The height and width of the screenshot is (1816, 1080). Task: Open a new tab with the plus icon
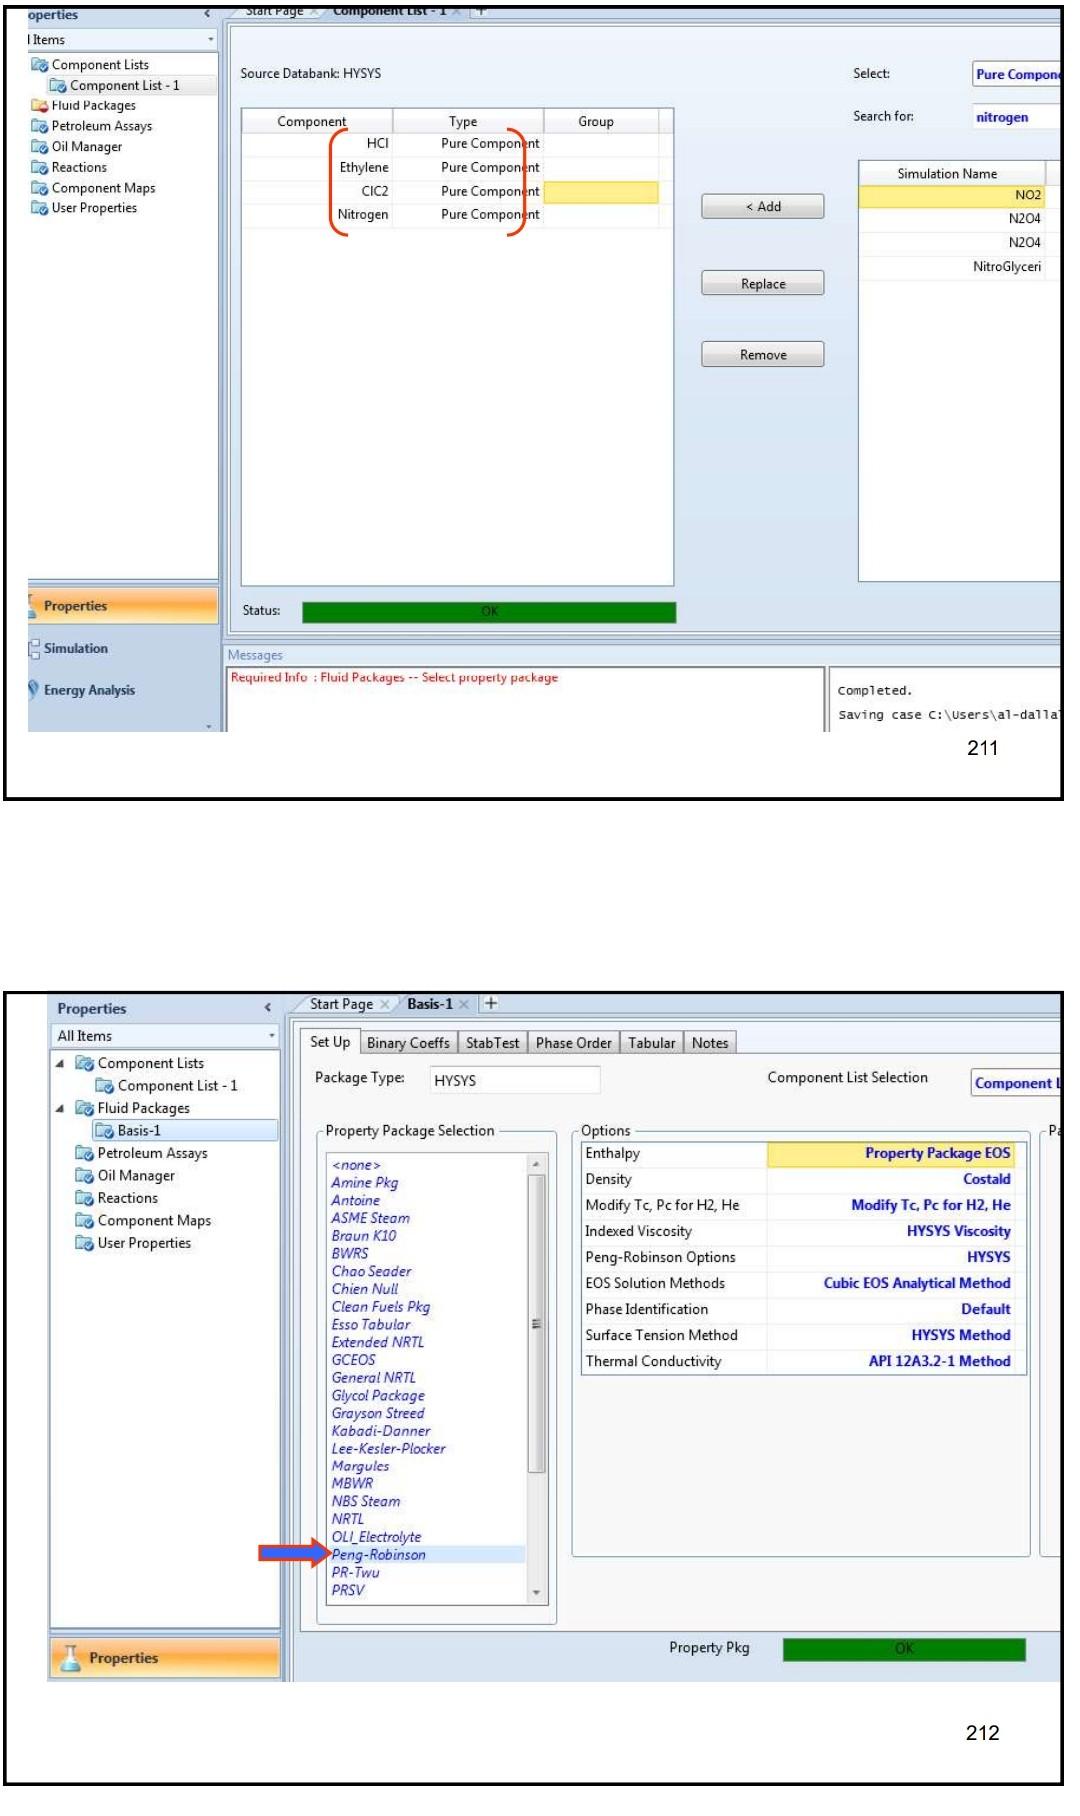coord(491,1004)
